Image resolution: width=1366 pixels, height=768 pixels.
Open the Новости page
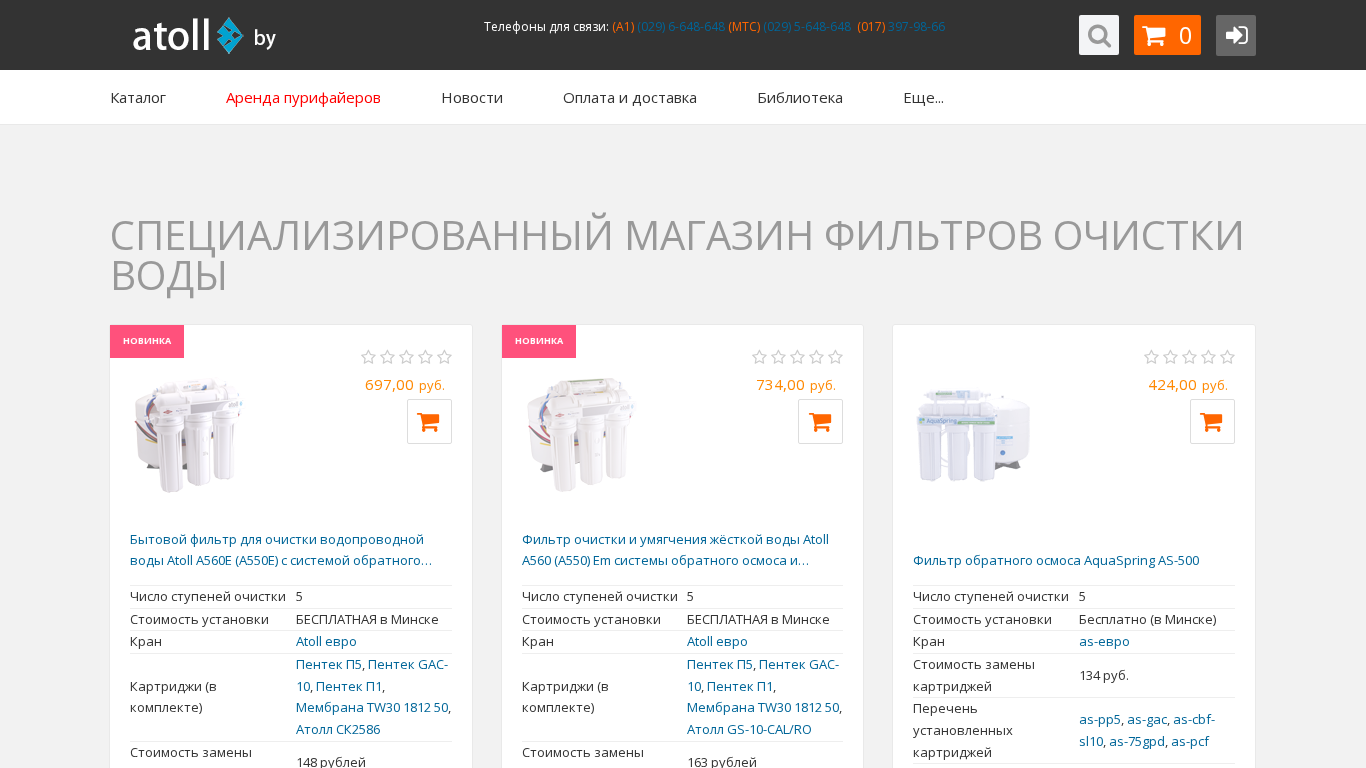(x=472, y=98)
